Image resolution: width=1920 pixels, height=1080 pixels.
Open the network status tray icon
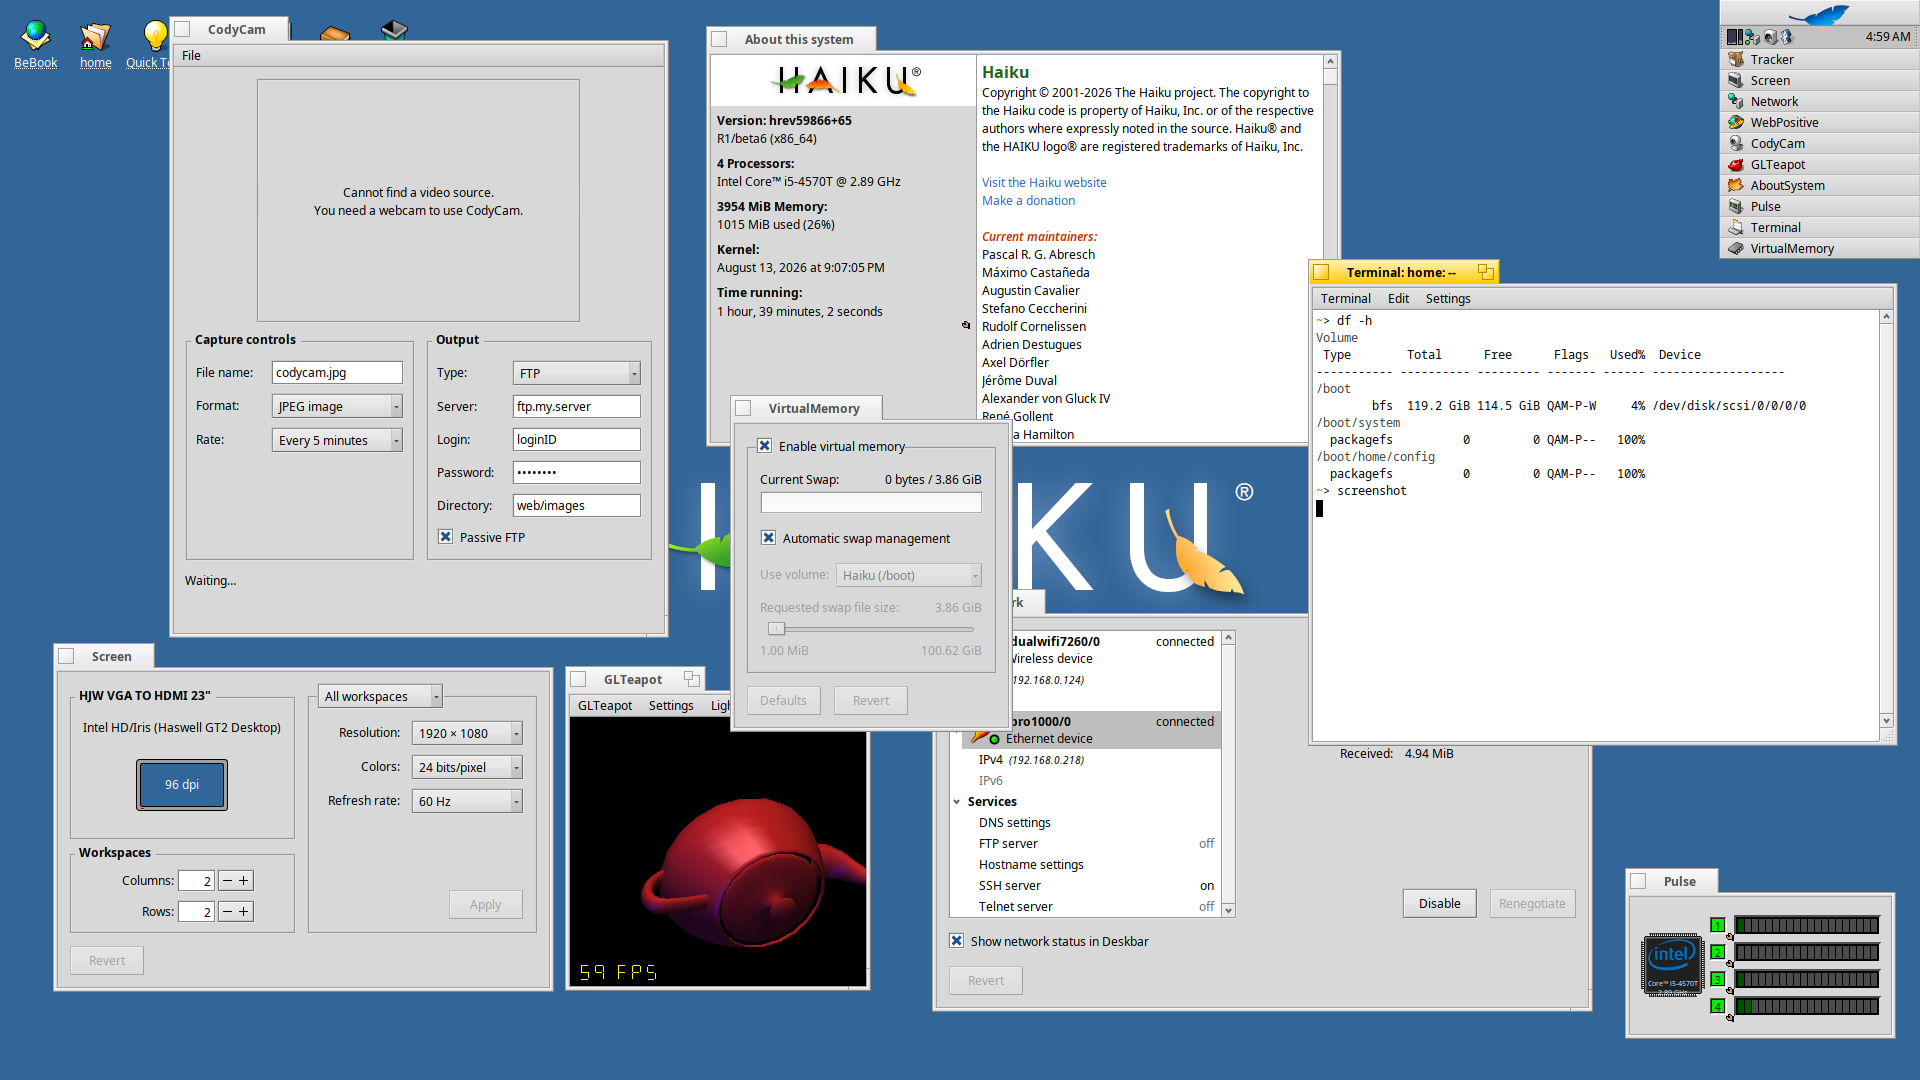(x=1752, y=37)
